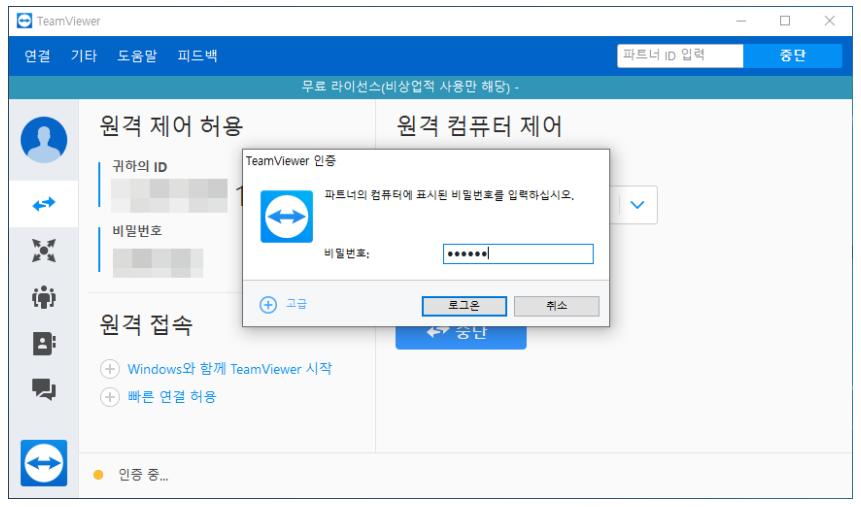
Task: Click the blurred 비밀번호 value
Action: pyautogui.click(x=158, y=263)
